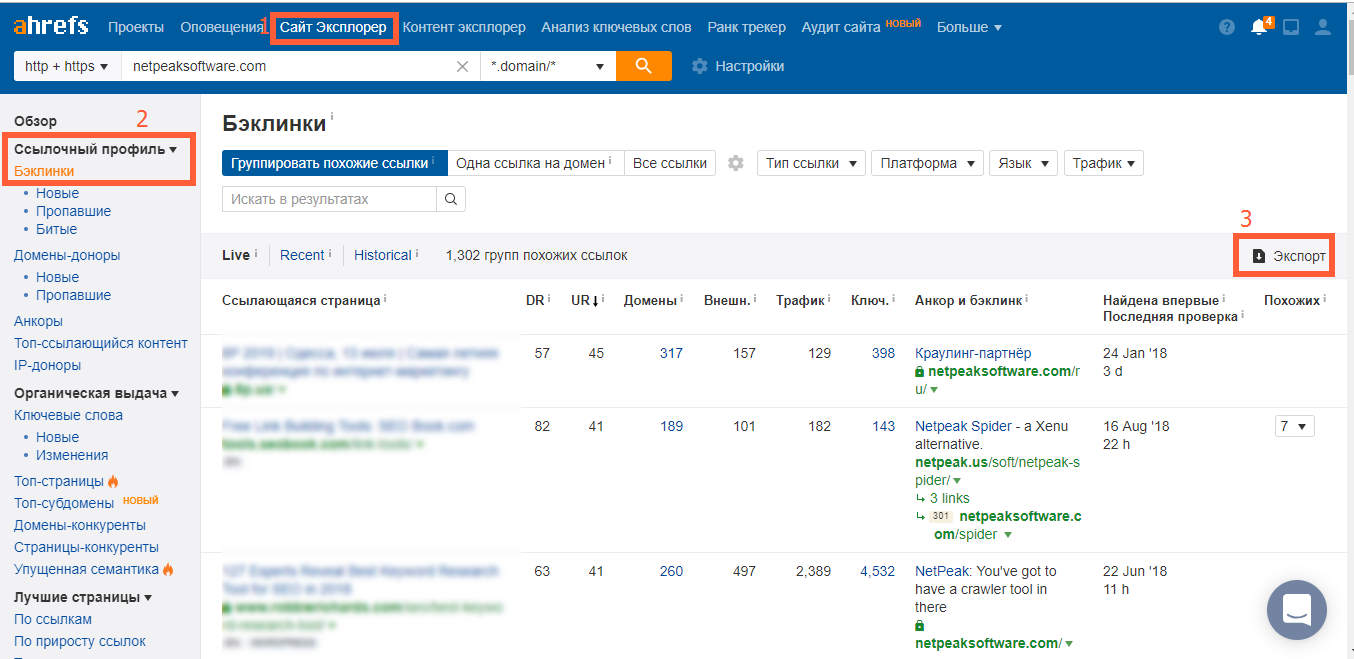Viewport: 1354px width, 659px height.
Task: Click Экспорт button
Action: pos(1288,256)
